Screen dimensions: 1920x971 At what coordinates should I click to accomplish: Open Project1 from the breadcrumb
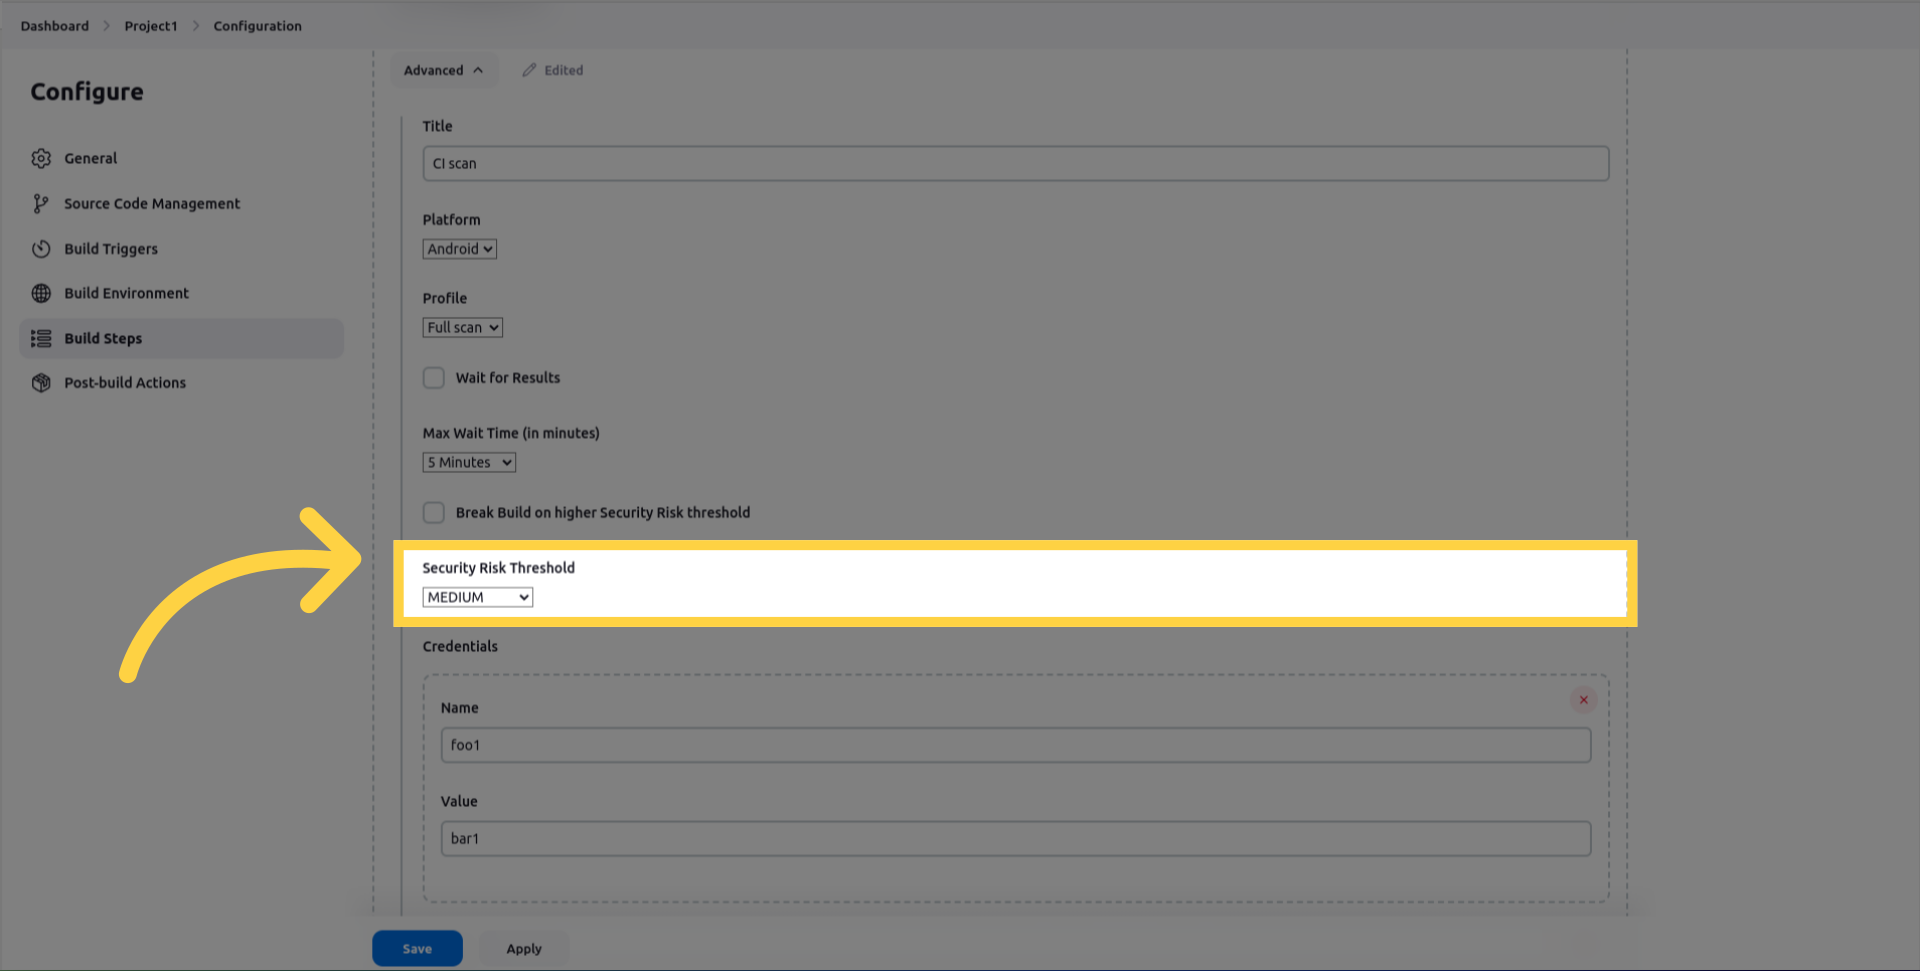tap(150, 26)
